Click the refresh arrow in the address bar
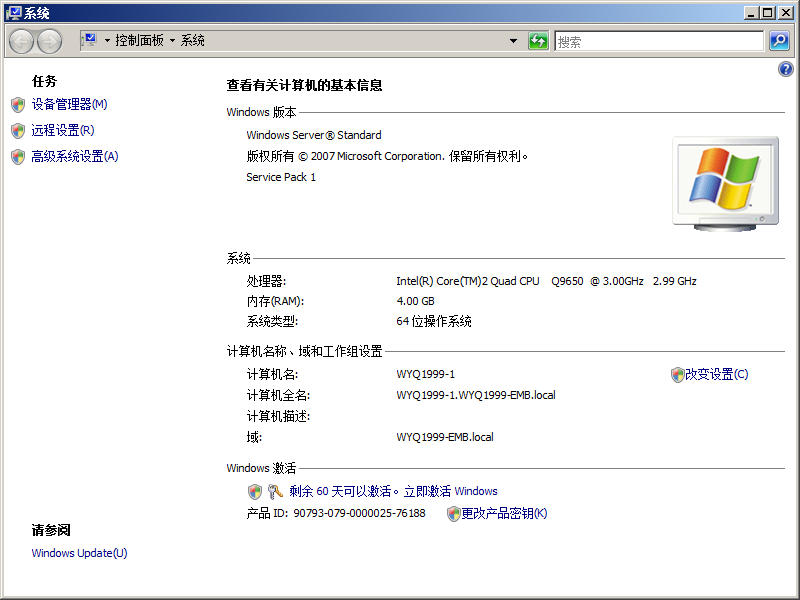The height and width of the screenshot is (600, 800). pyautogui.click(x=538, y=40)
